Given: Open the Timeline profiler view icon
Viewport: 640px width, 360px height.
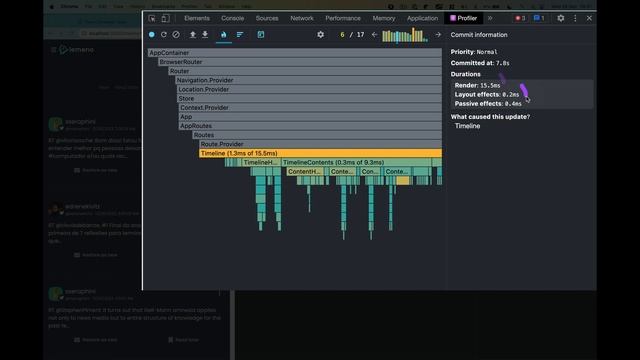Looking at the screenshot, I should [x=261, y=35].
